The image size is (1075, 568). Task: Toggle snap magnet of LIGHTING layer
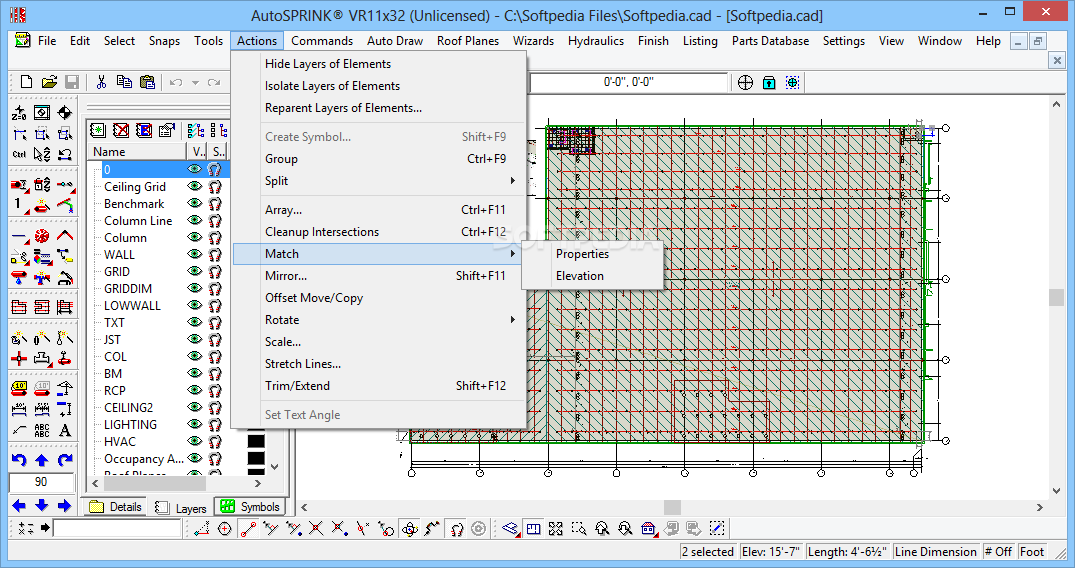pos(215,425)
